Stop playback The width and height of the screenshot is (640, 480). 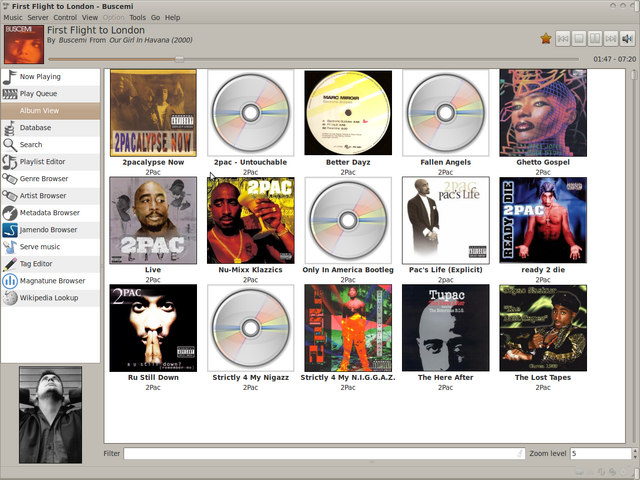[x=579, y=39]
